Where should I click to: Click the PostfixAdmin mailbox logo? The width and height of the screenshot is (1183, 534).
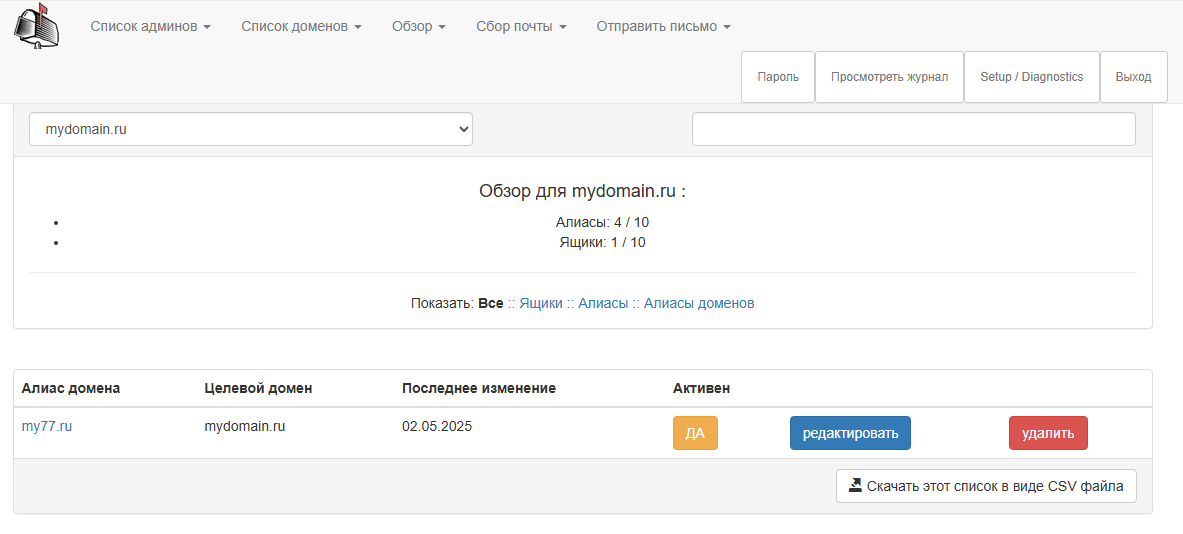coord(37,26)
